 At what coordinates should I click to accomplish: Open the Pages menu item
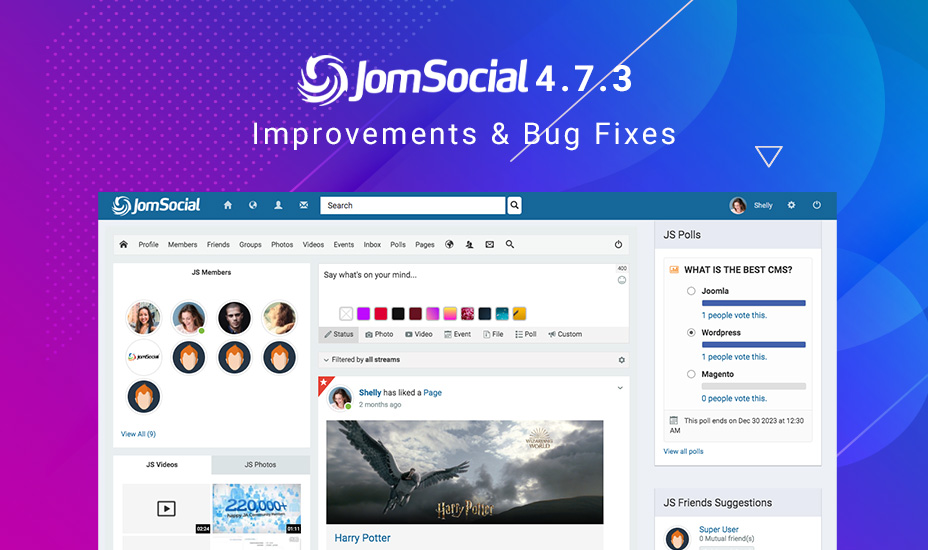coord(425,245)
